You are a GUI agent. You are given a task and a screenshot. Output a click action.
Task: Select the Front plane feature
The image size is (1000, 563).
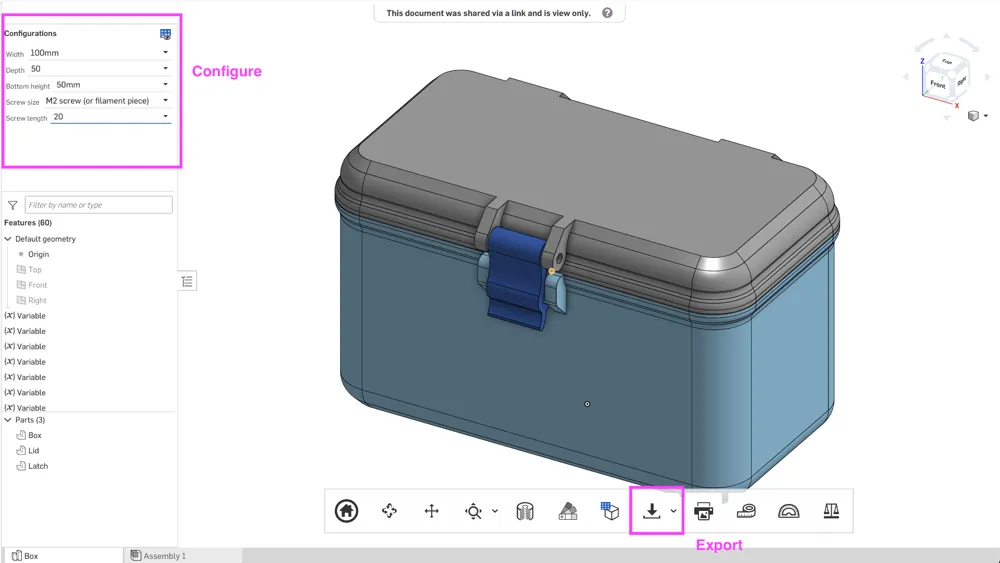pos(32,285)
